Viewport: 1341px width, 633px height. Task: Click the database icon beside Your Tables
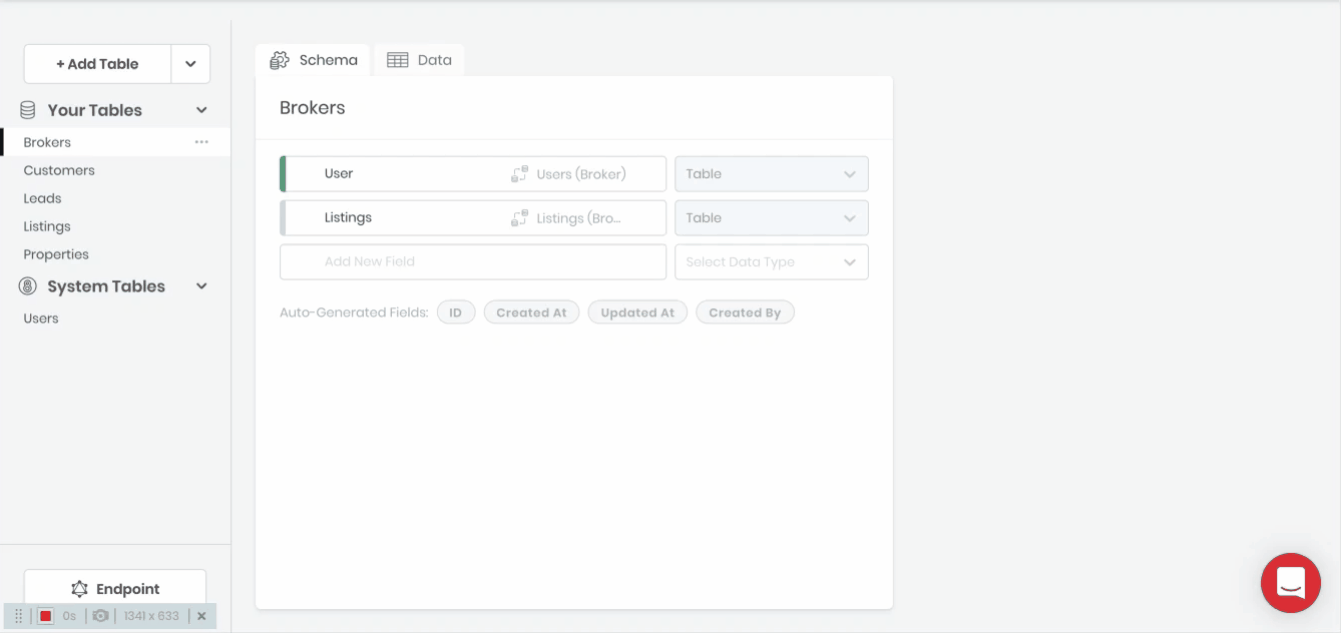click(28, 110)
